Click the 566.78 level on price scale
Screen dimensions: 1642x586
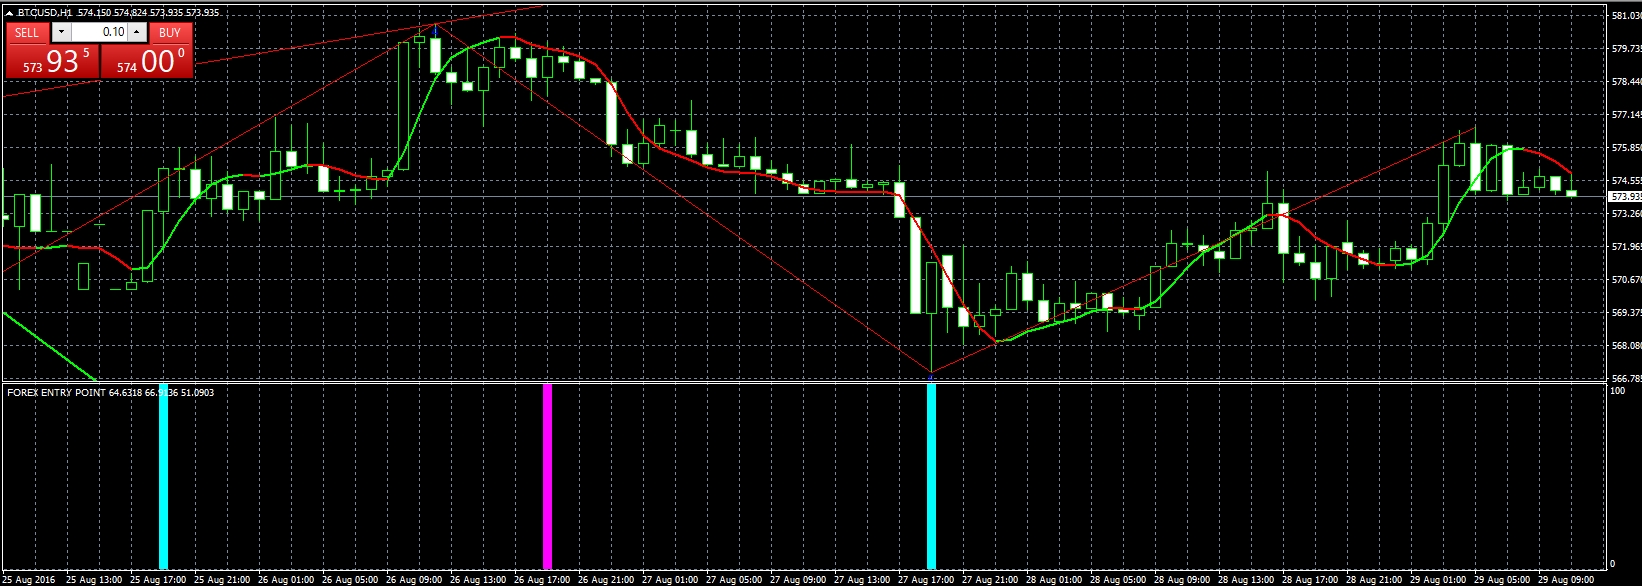click(x=1625, y=379)
